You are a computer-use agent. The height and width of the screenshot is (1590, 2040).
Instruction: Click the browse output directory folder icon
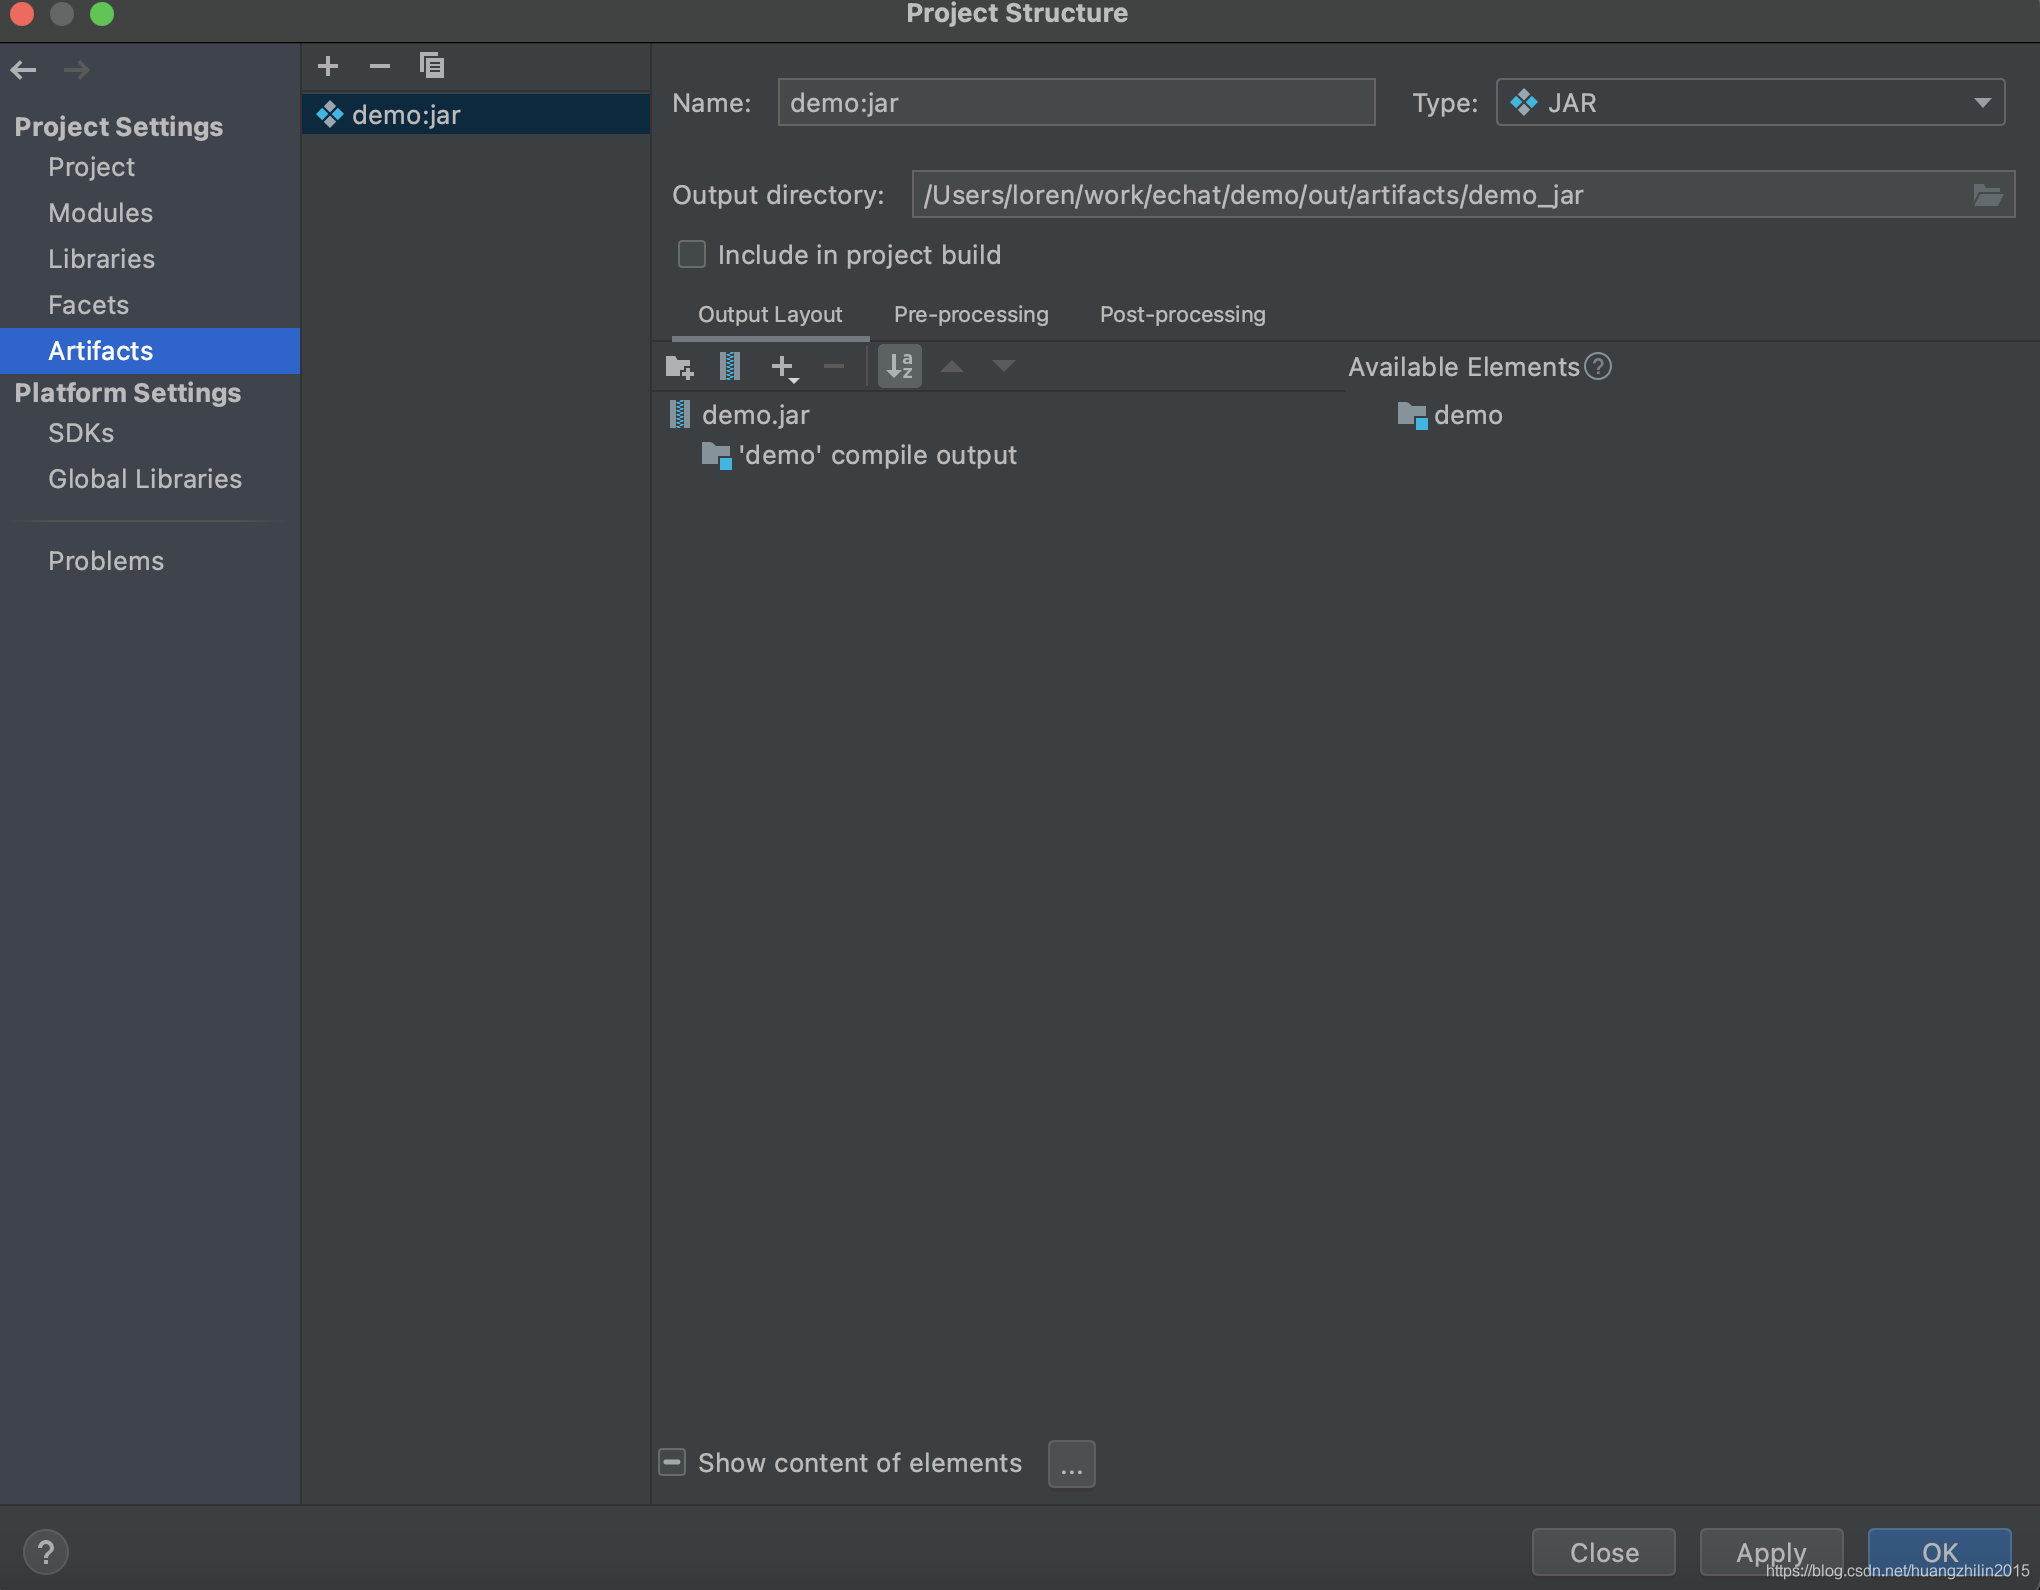(1987, 195)
